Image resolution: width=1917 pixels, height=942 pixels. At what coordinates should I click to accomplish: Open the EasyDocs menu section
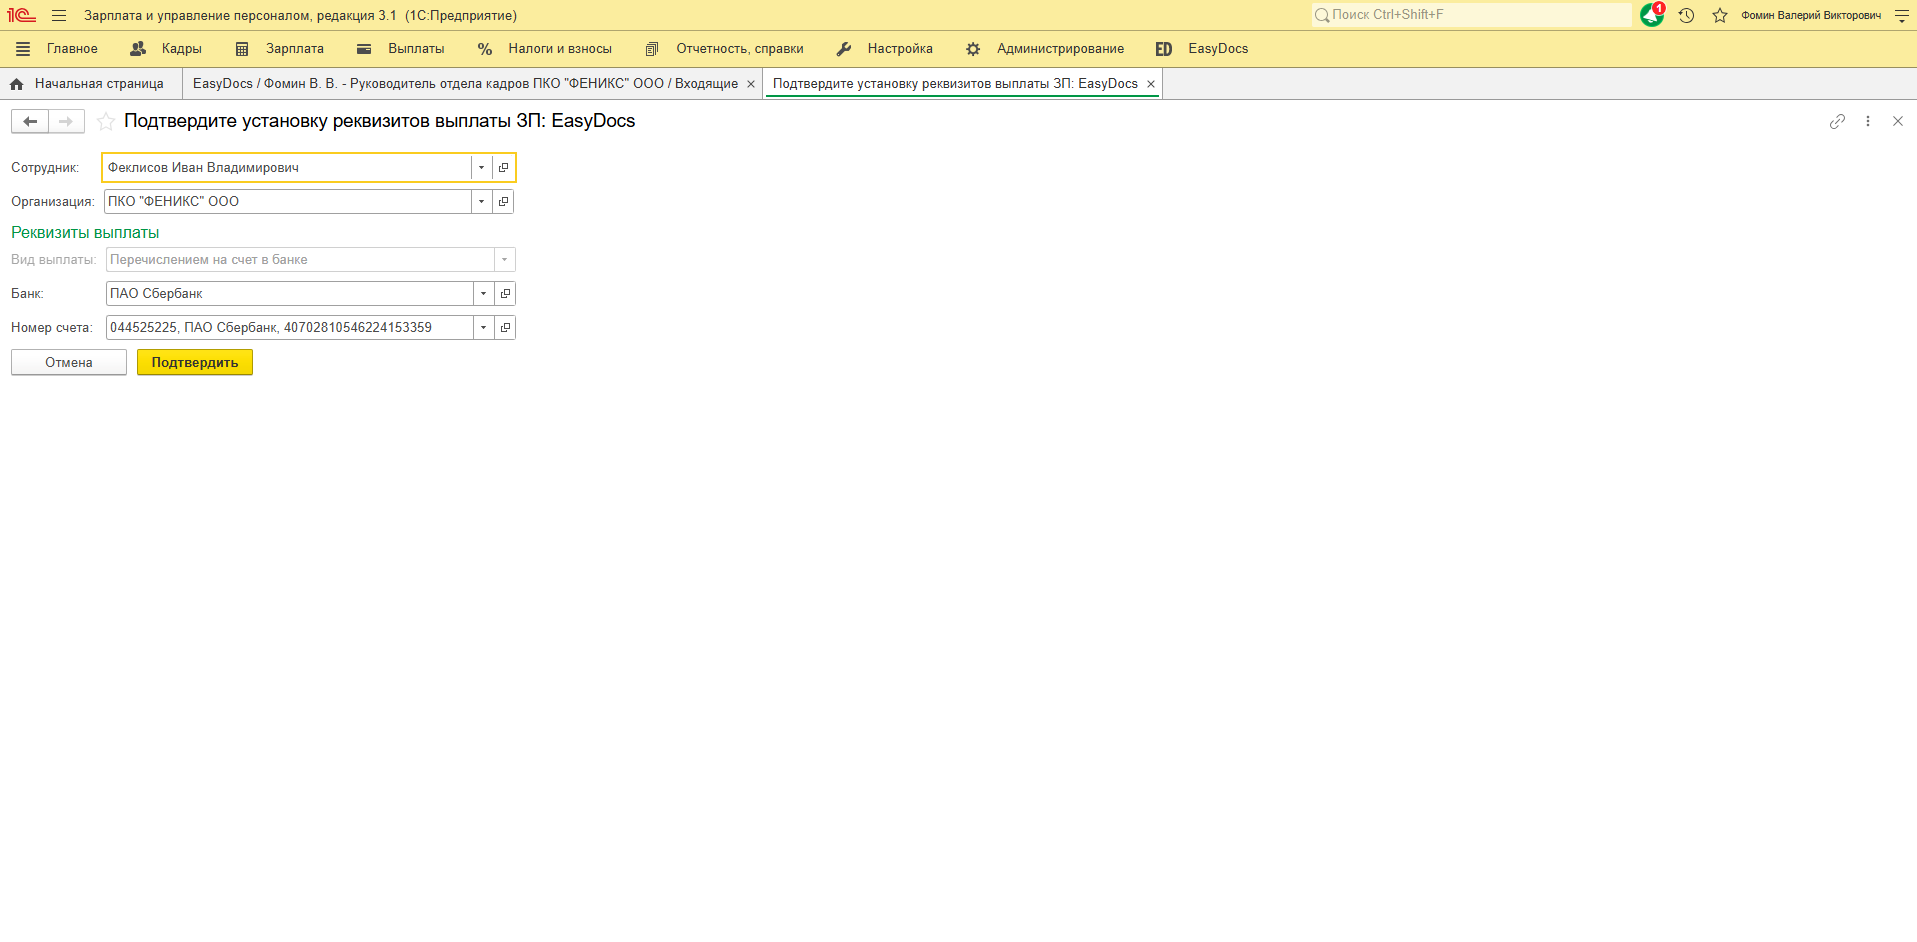pos(1217,49)
